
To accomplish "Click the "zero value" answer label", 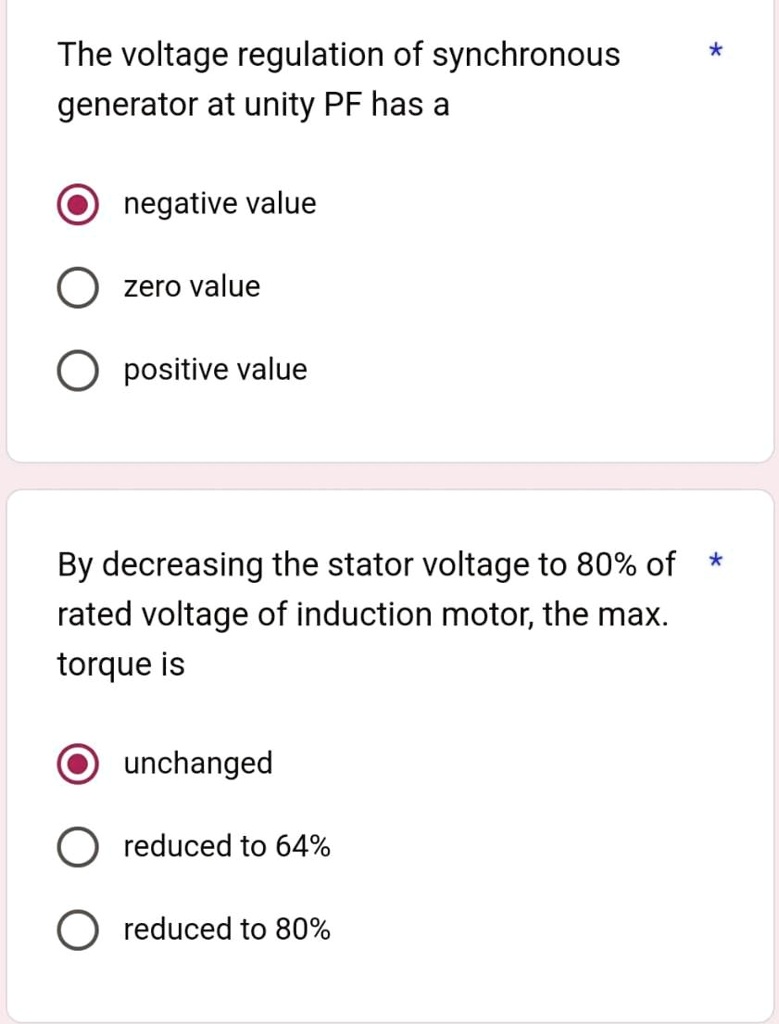I will pyautogui.click(x=191, y=287).
